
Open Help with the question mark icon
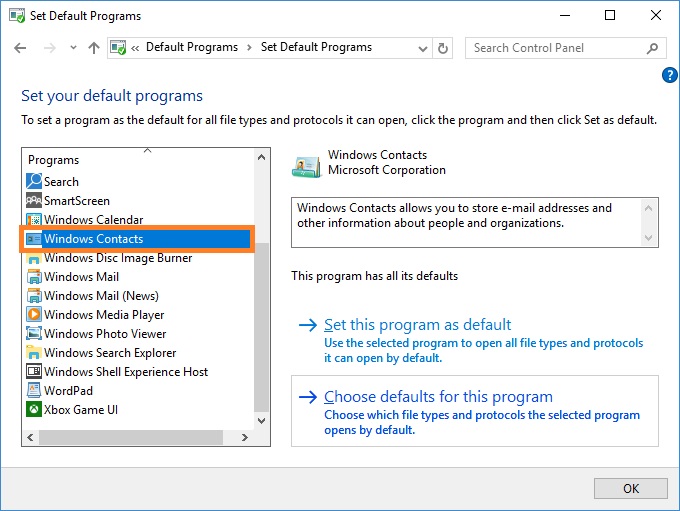[x=670, y=75]
